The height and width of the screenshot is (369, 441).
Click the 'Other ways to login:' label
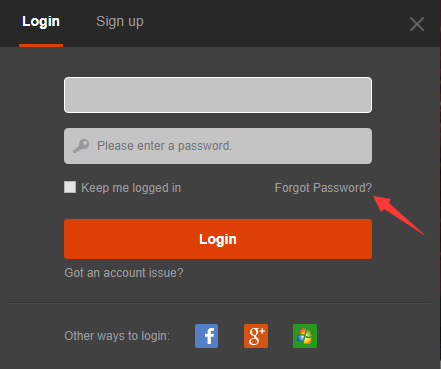click(x=117, y=336)
